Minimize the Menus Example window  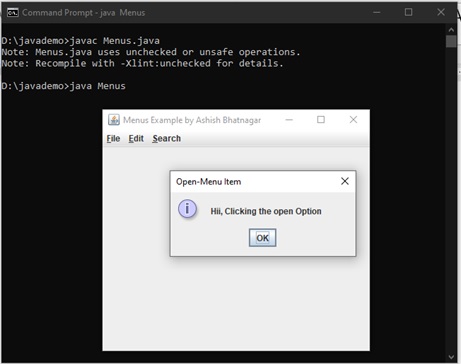click(x=289, y=120)
